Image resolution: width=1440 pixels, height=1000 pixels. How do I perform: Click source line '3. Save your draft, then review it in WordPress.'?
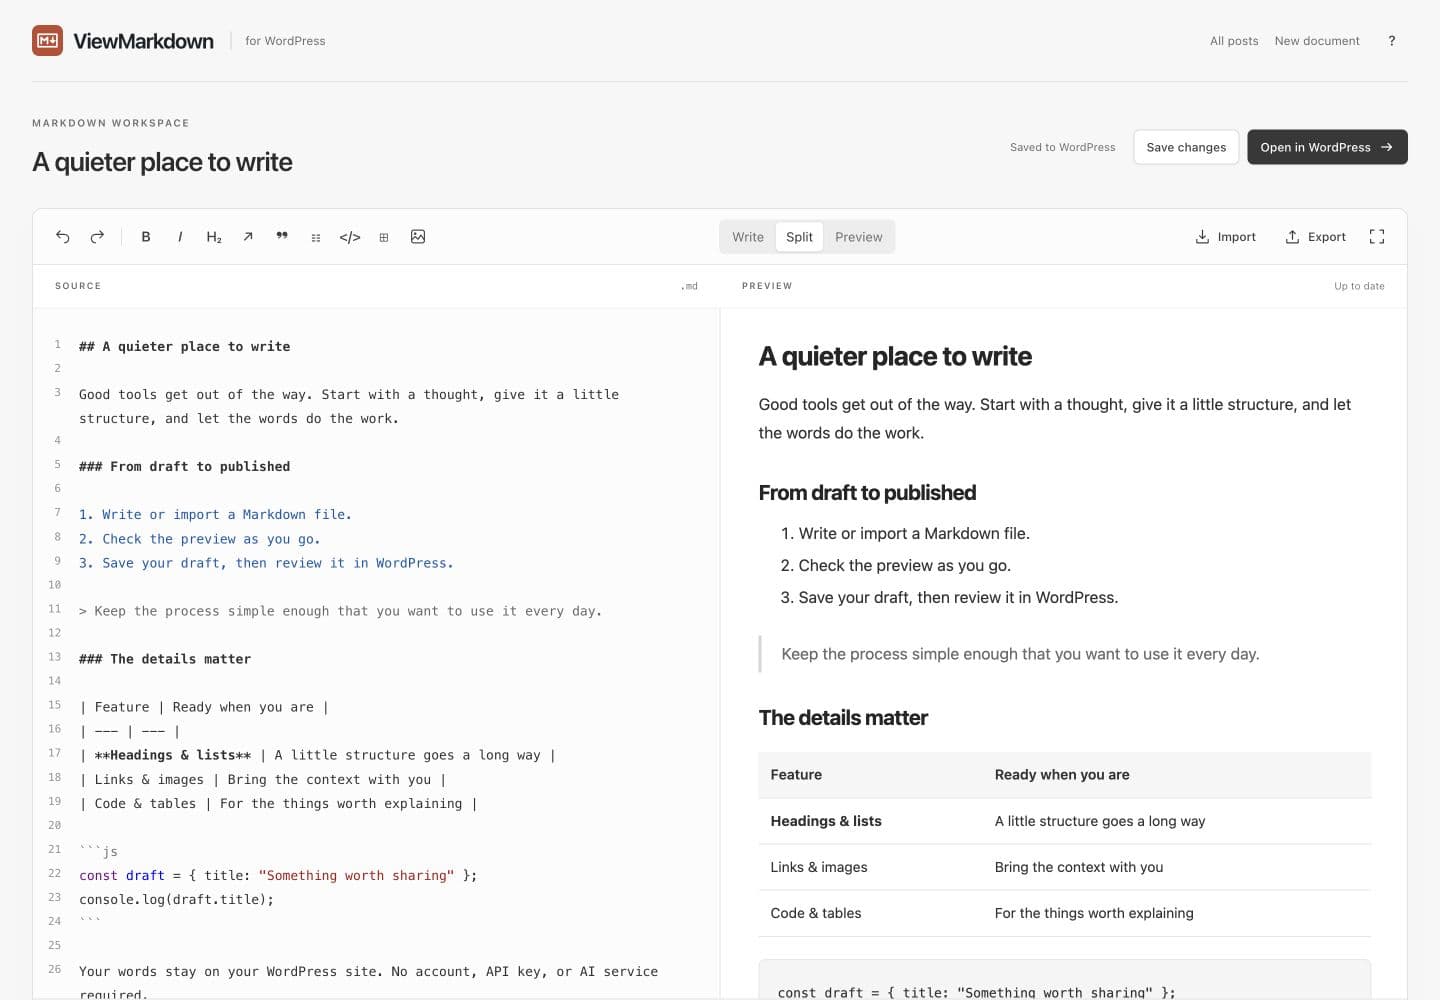tap(266, 563)
